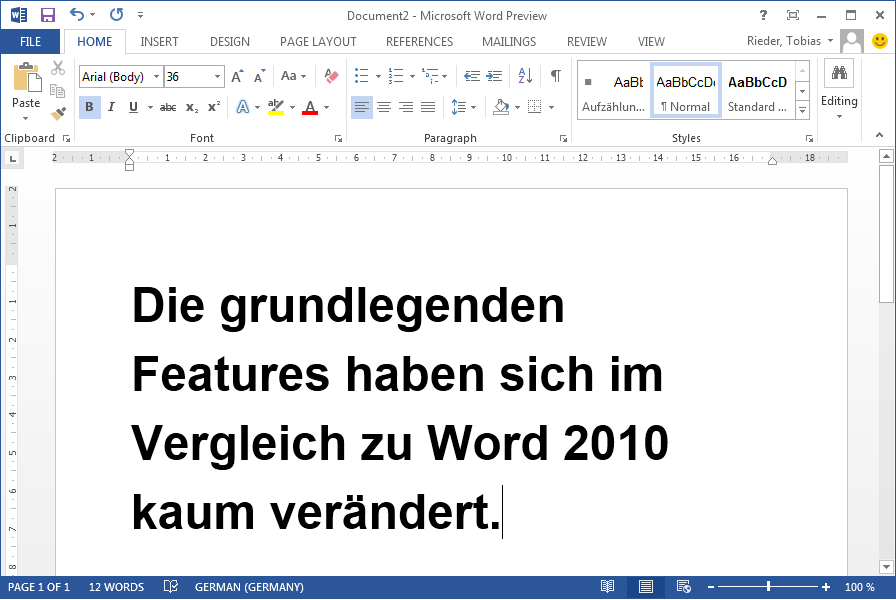Open the Change Case dropdown
The image size is (896, 600).
point(294,76)
